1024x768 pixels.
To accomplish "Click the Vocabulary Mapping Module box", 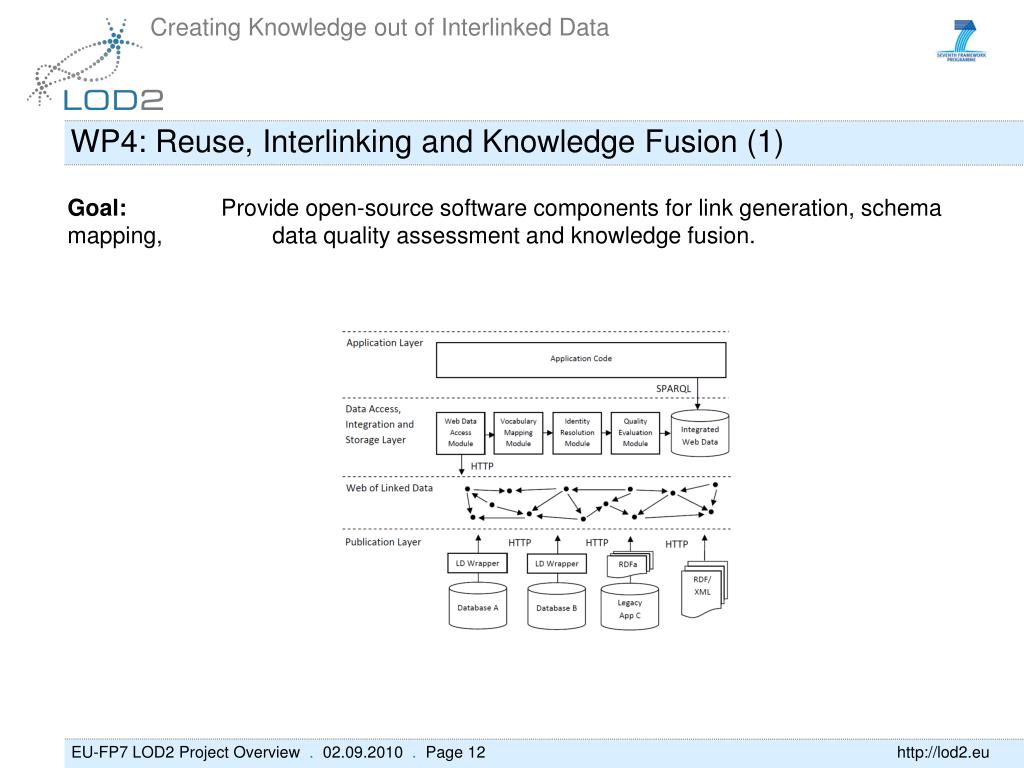I will (x=519, y=433).
